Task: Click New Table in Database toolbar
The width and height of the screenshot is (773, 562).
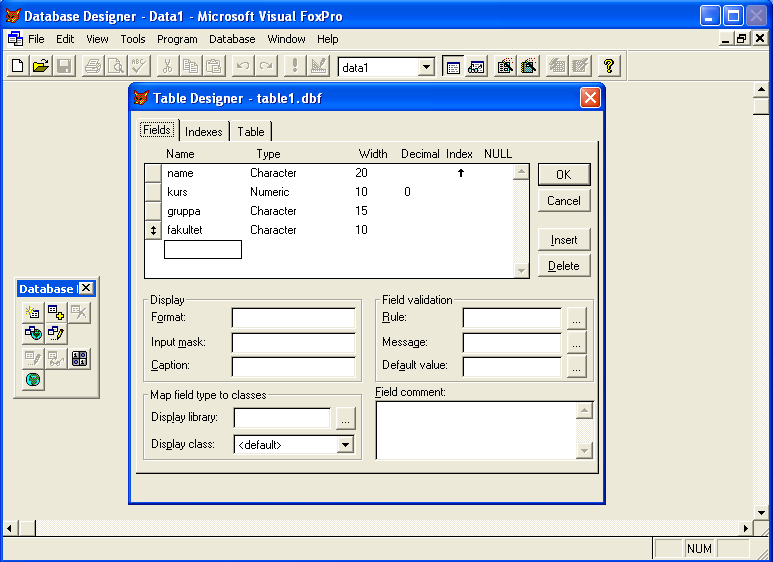Action: point(33,312)
